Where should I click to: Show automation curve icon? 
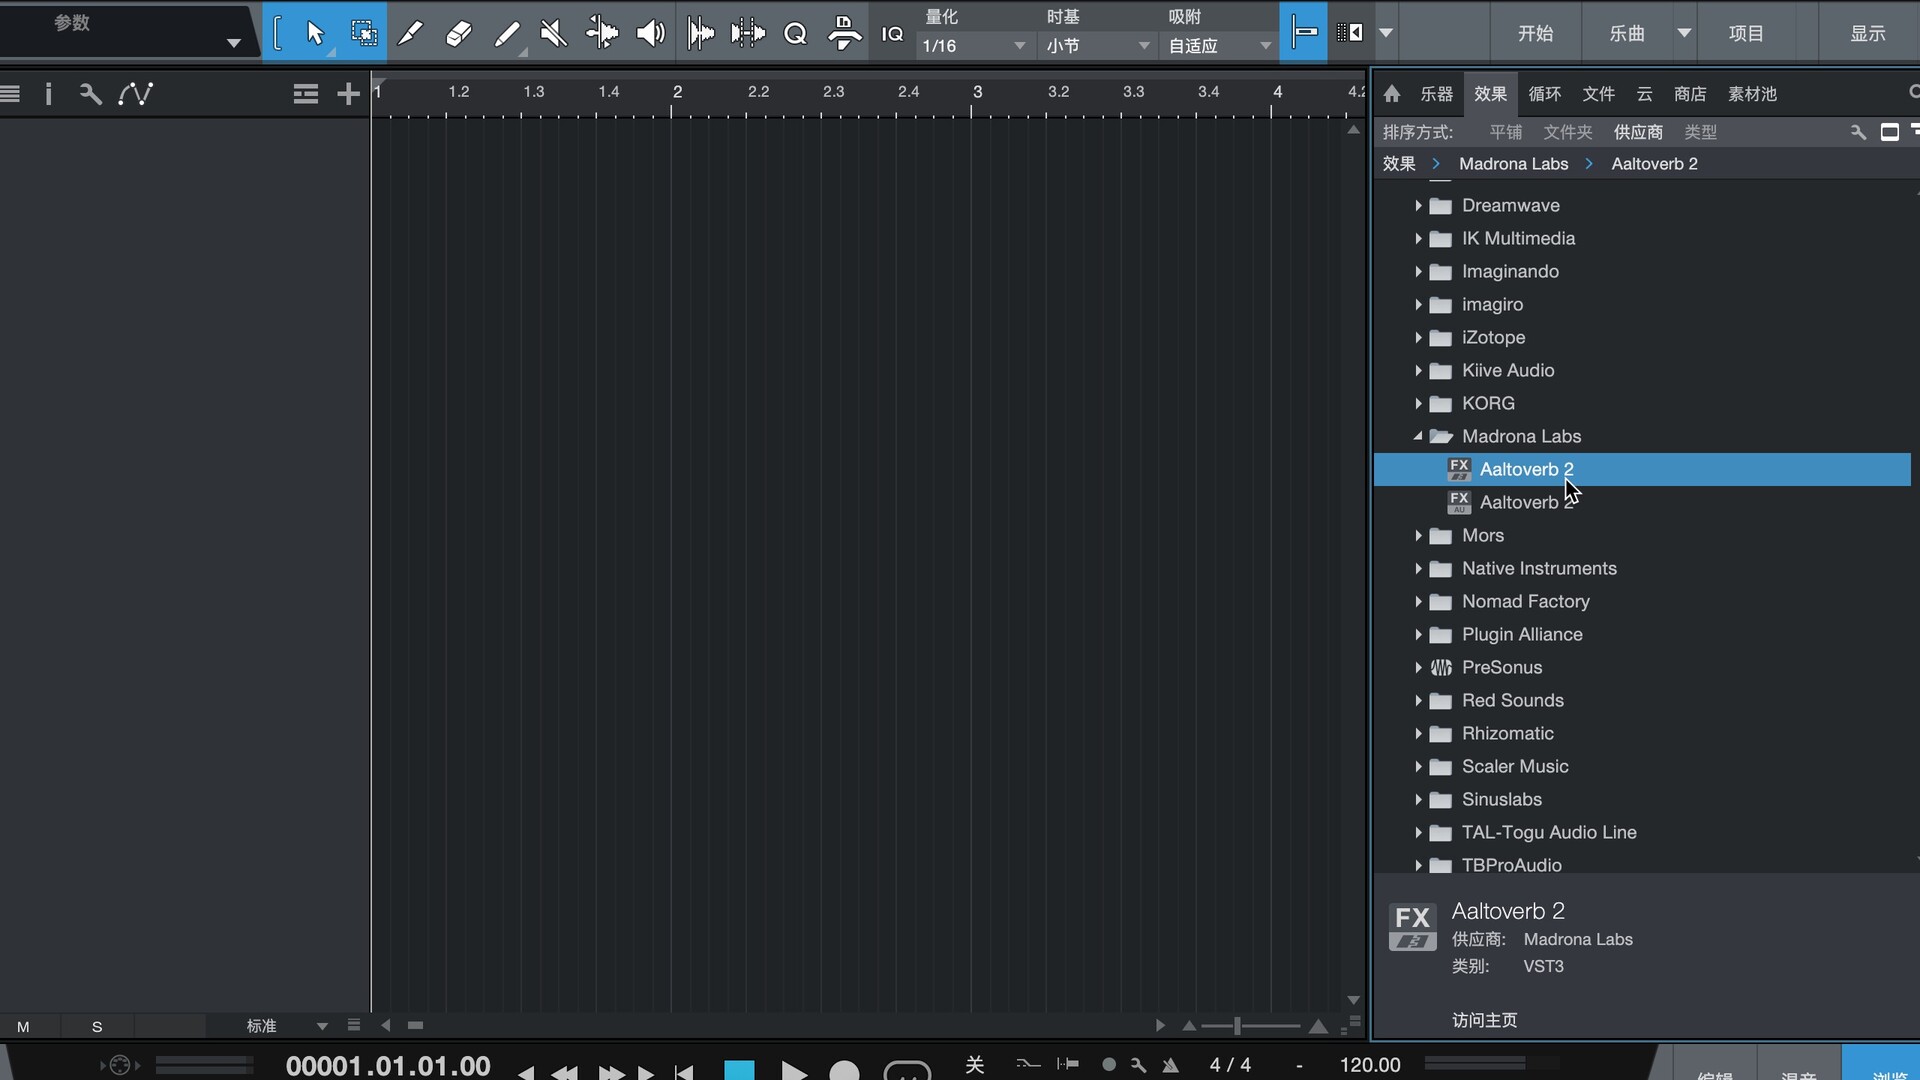tap(136, 94)
